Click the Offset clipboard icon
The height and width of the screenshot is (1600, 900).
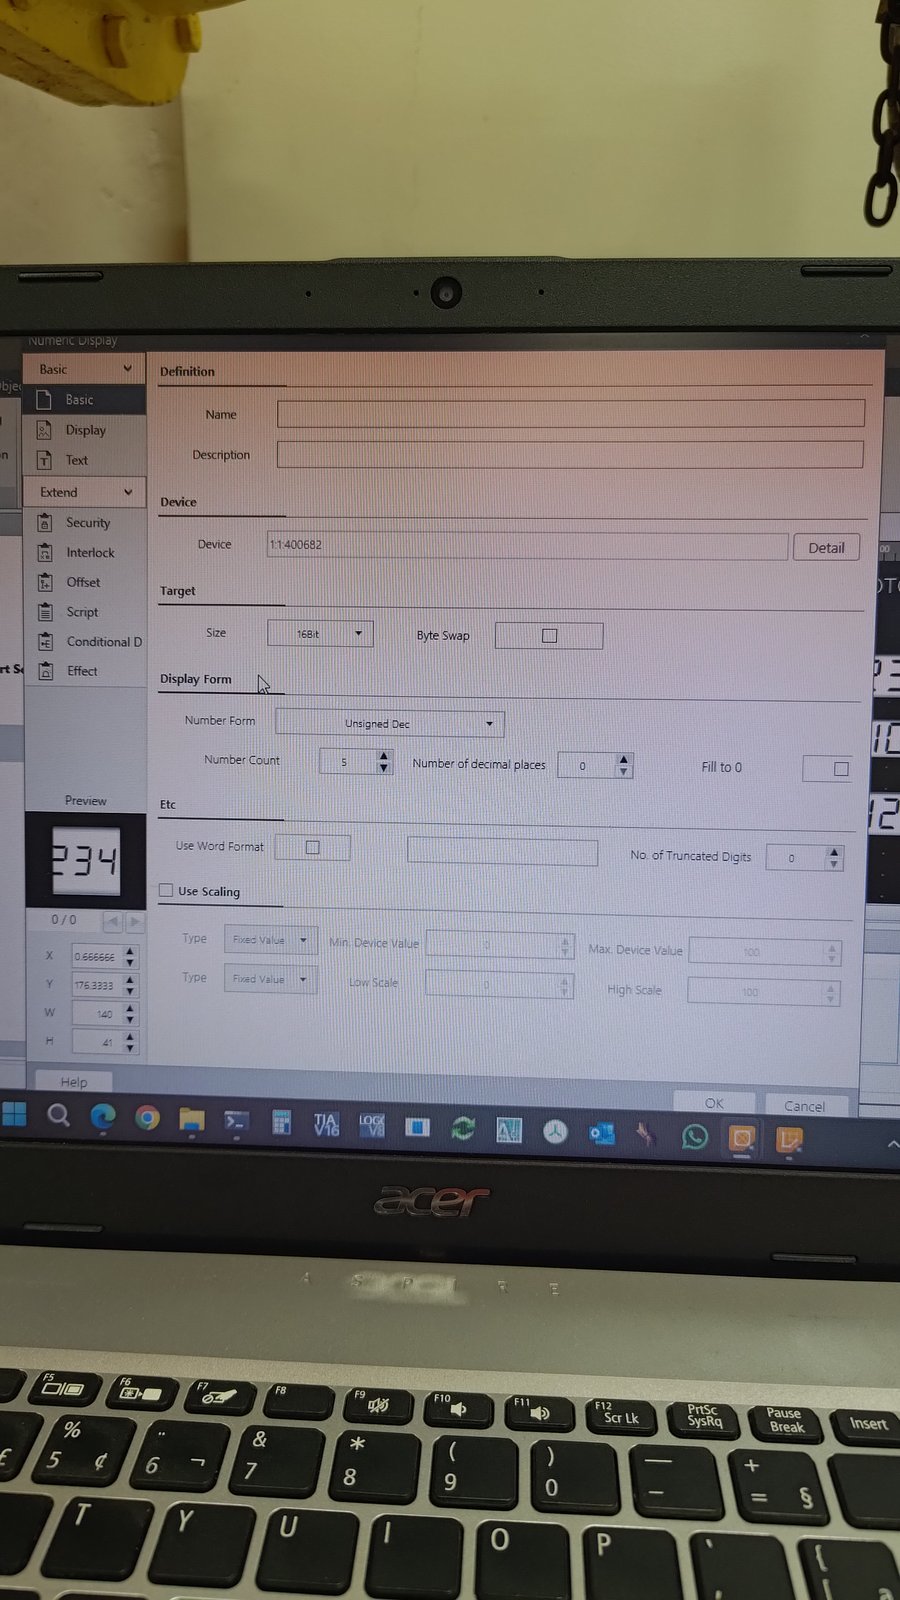(45, 582)
